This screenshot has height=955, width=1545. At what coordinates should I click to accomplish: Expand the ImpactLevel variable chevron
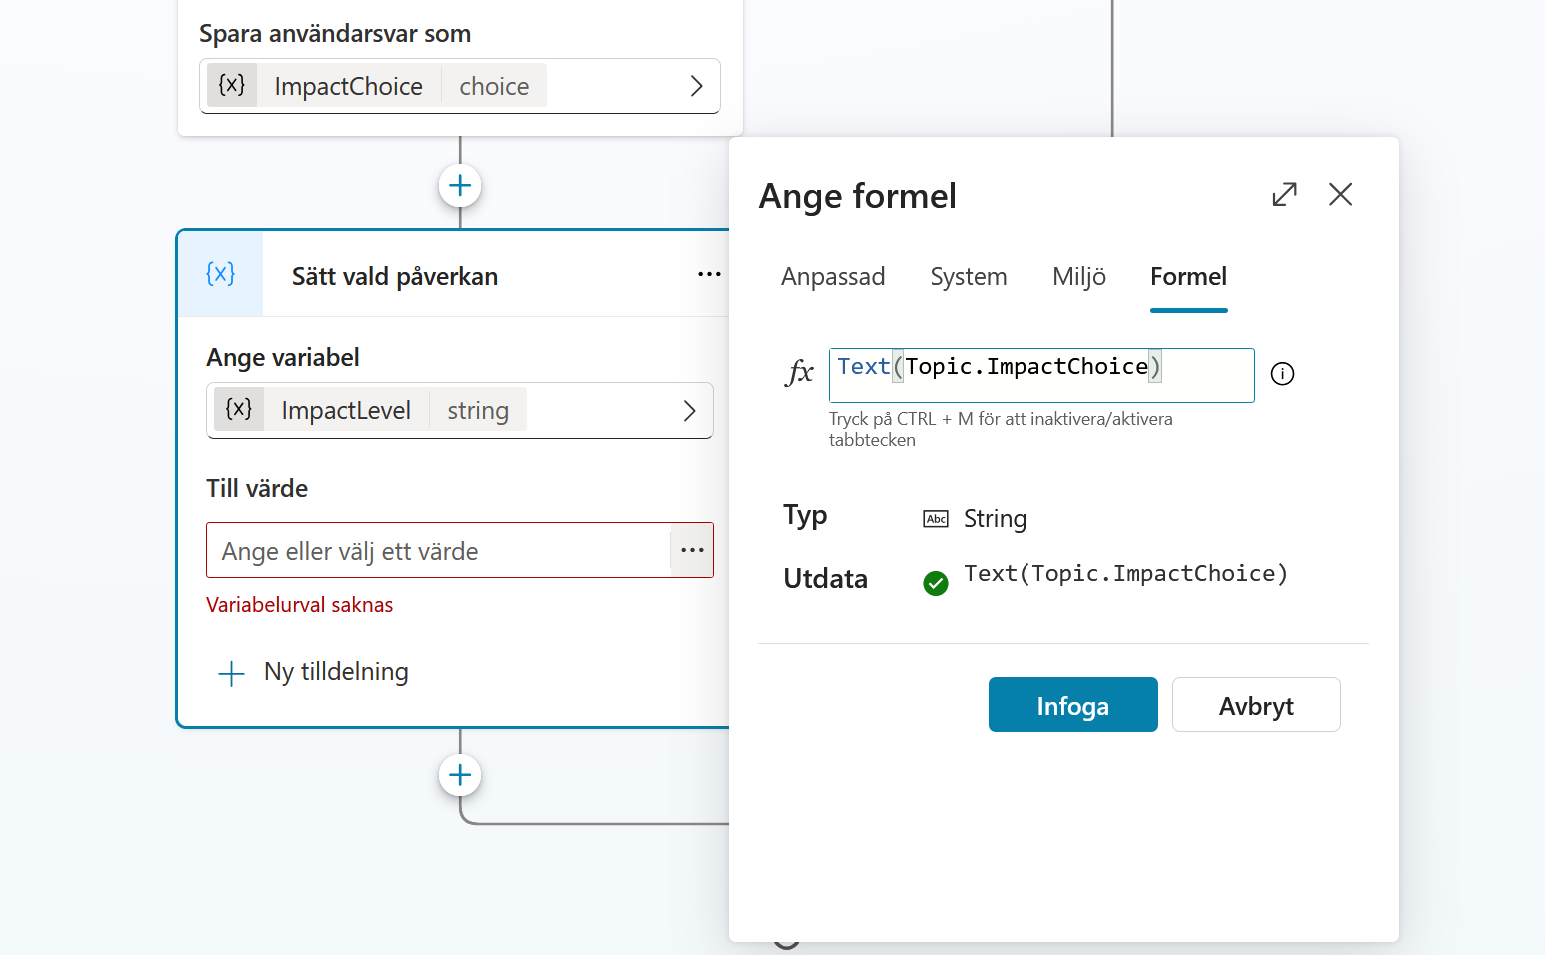[689, 411]
